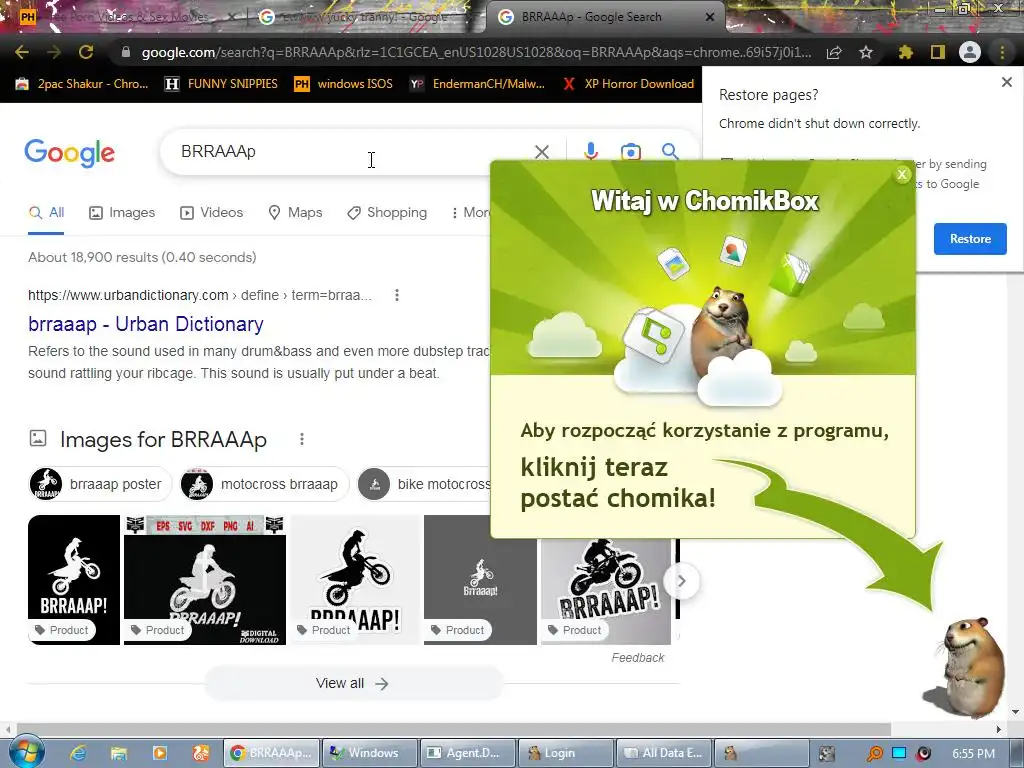This screenshot has width=1024, height=768.
Task: Click the ChomikBox hamster character in the corner
Action: pos(971,667)
